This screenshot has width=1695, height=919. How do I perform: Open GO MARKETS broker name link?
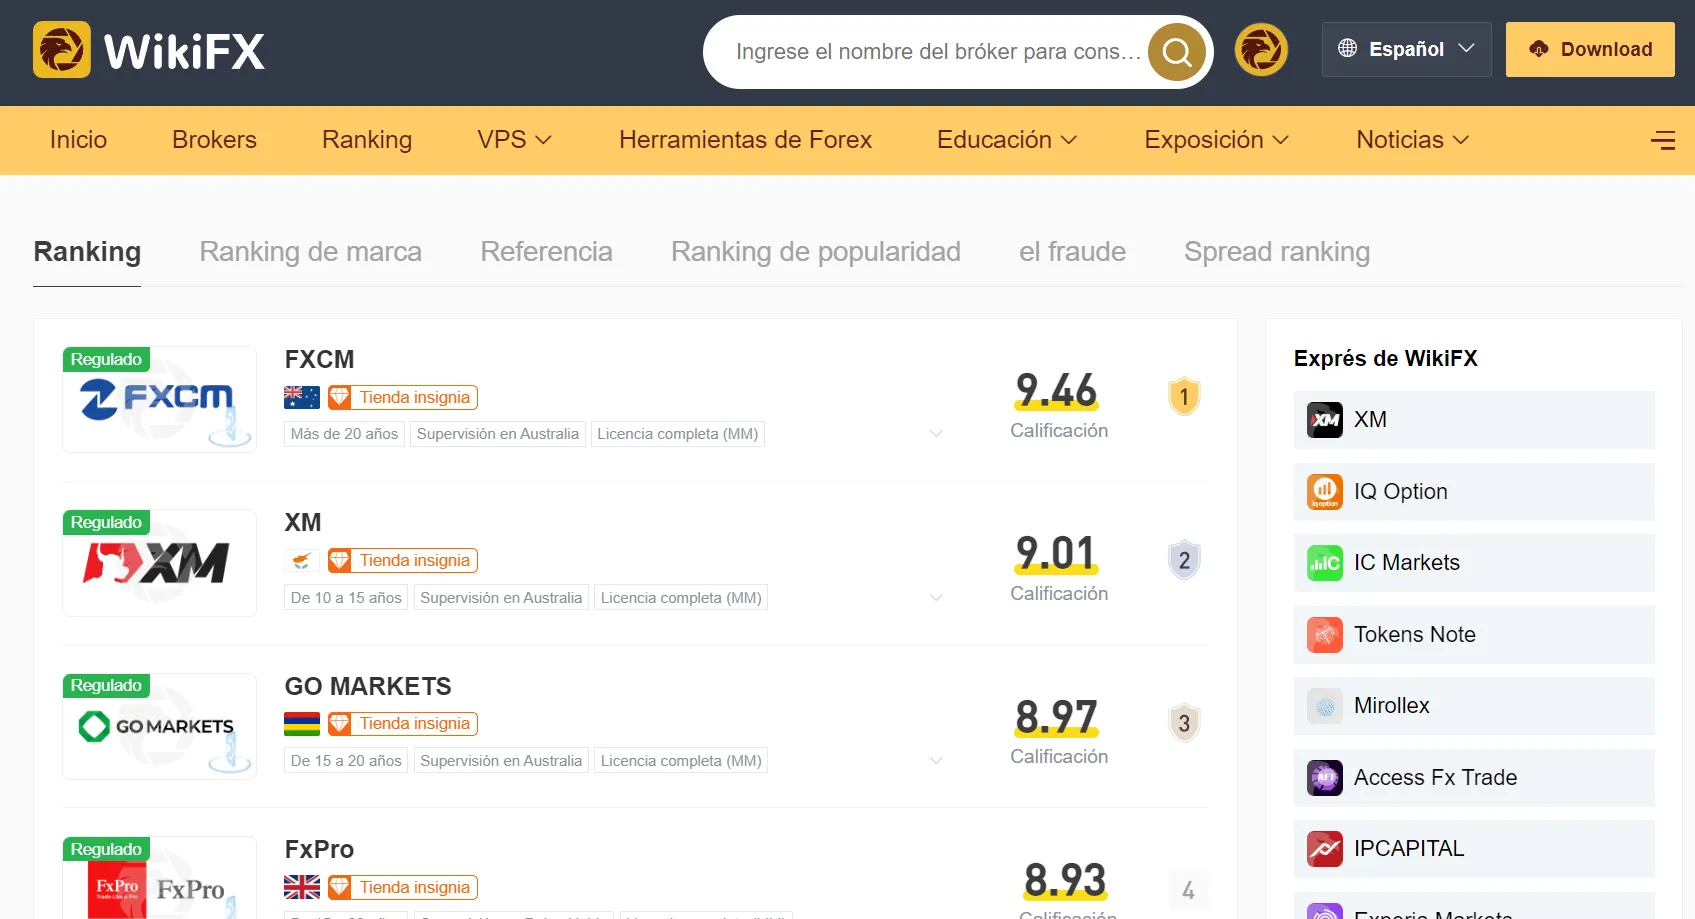[x=368, y=686]
